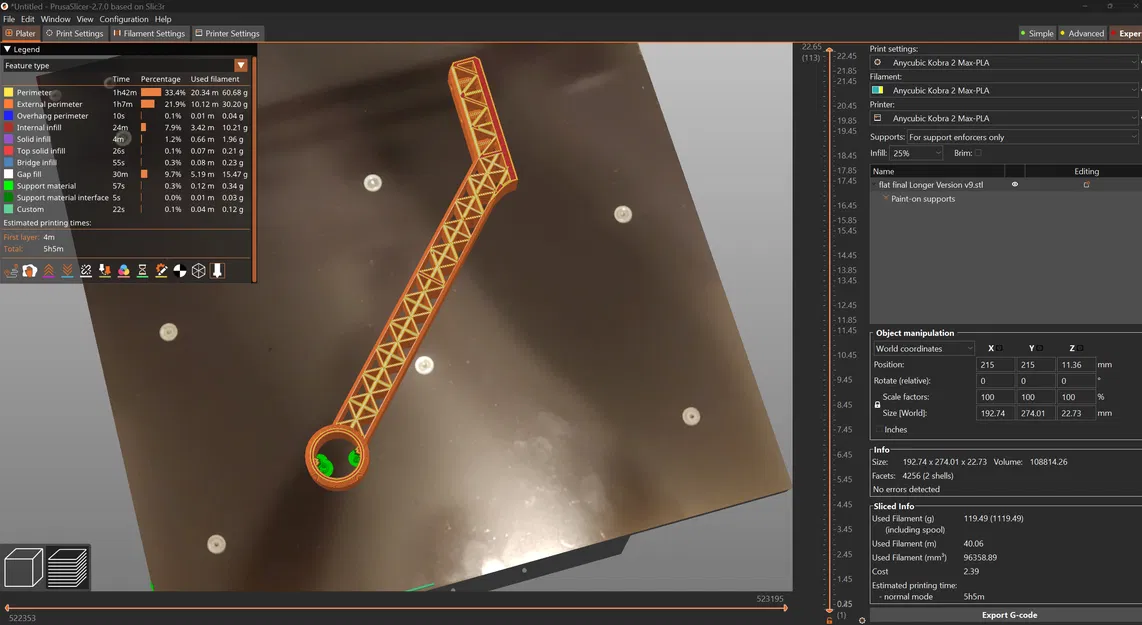Expand the Infill 25% combo box
Viewport: 1142px width, 625px height.
pos(916,153)
